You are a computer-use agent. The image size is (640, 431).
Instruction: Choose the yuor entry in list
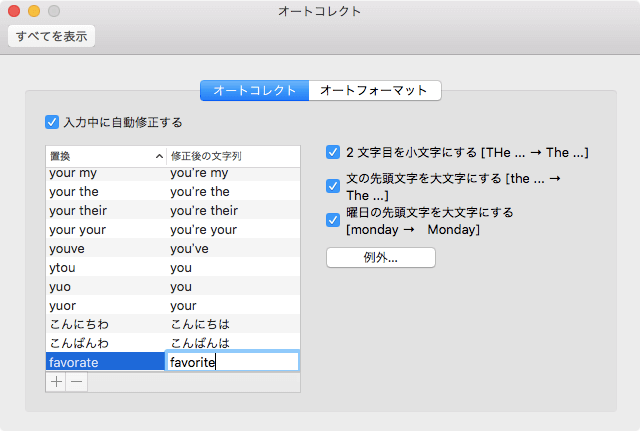tap(105, 305)
